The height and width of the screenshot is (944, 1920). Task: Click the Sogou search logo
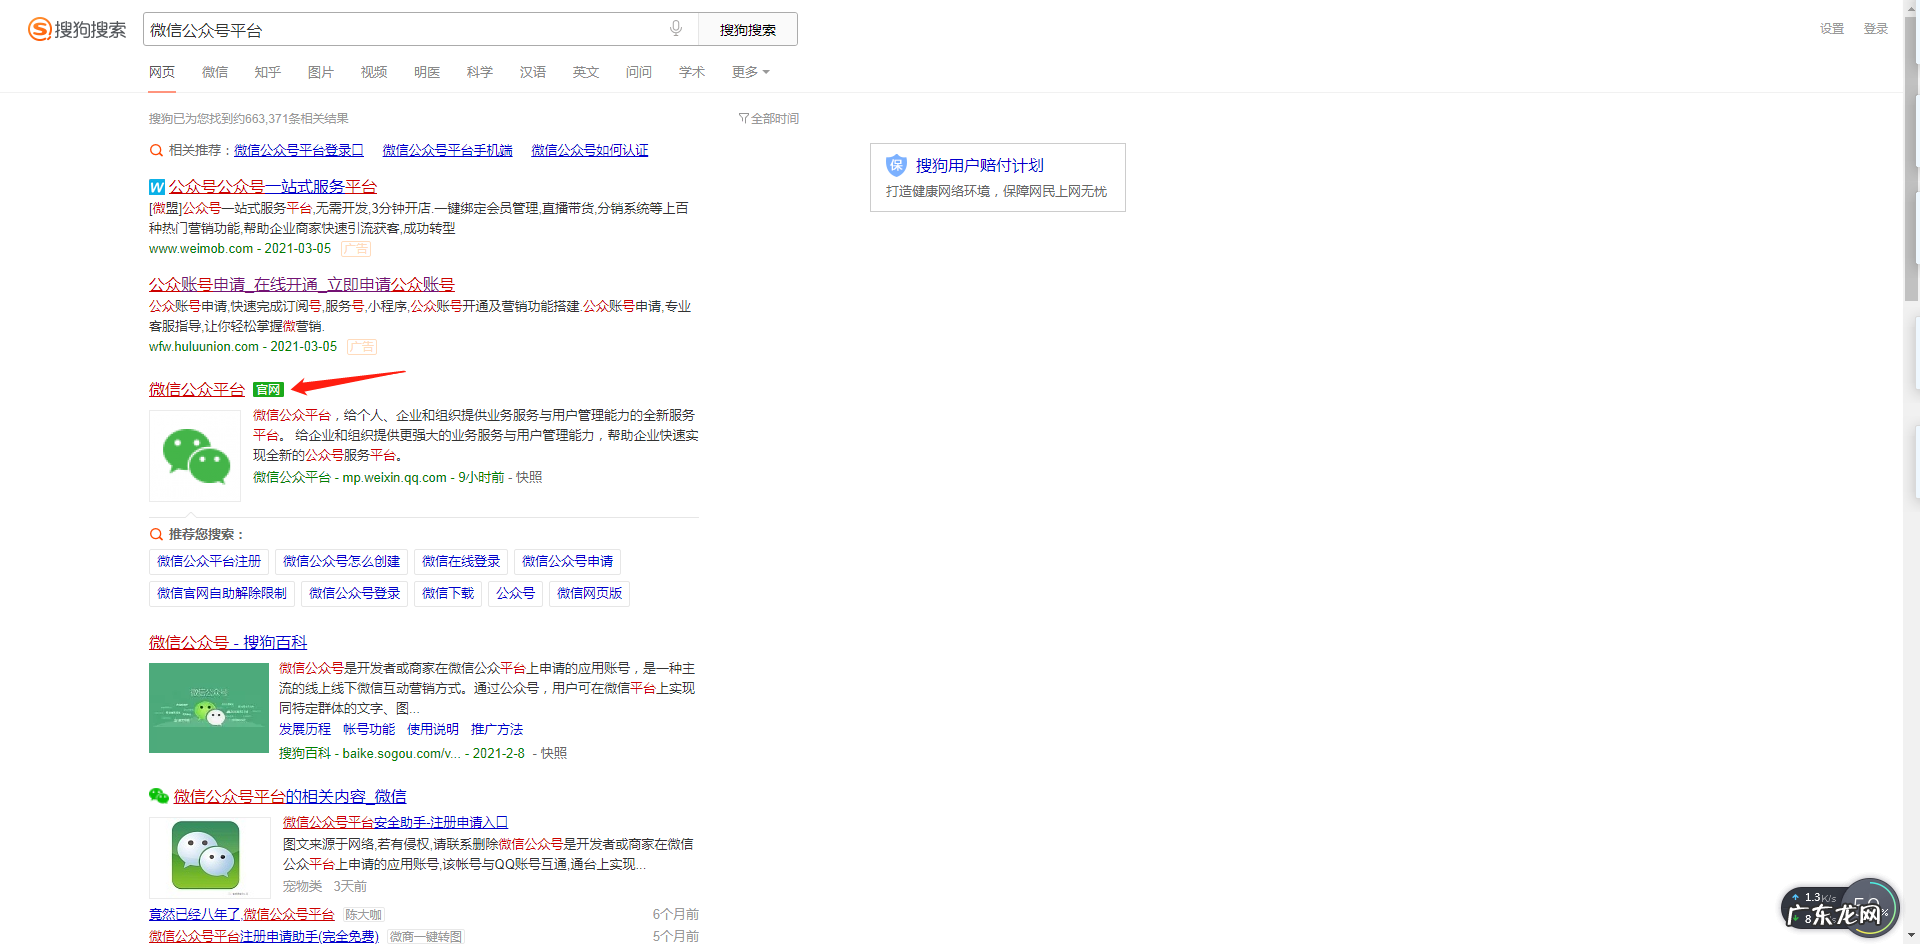(x=77, y=30)
